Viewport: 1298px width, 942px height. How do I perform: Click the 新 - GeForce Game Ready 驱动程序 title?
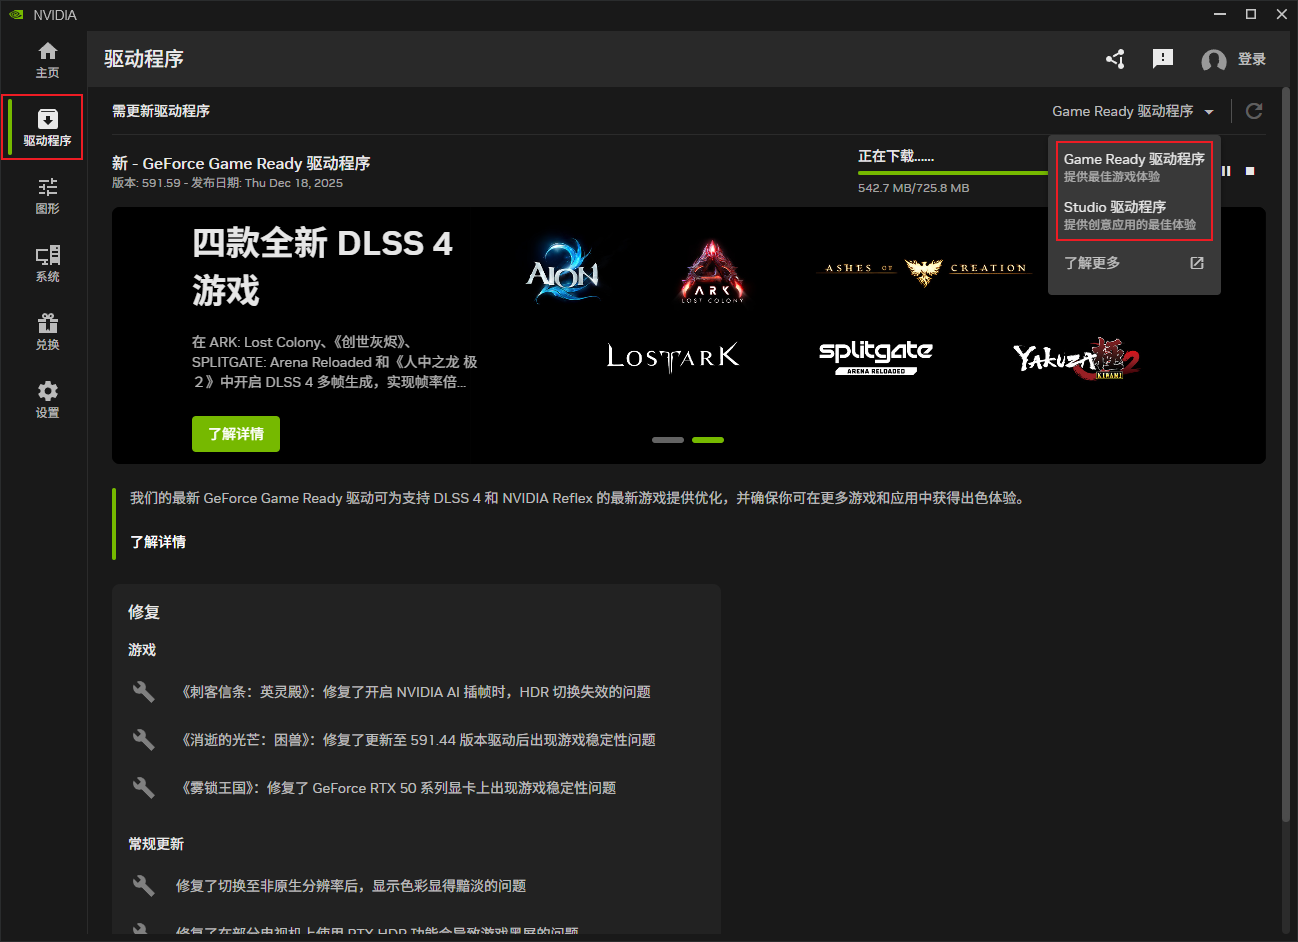coord(241,163)
